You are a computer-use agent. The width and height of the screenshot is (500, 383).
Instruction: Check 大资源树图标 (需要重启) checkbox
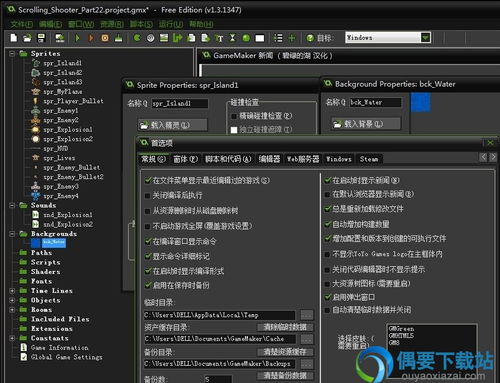click(x=328, y=284)
